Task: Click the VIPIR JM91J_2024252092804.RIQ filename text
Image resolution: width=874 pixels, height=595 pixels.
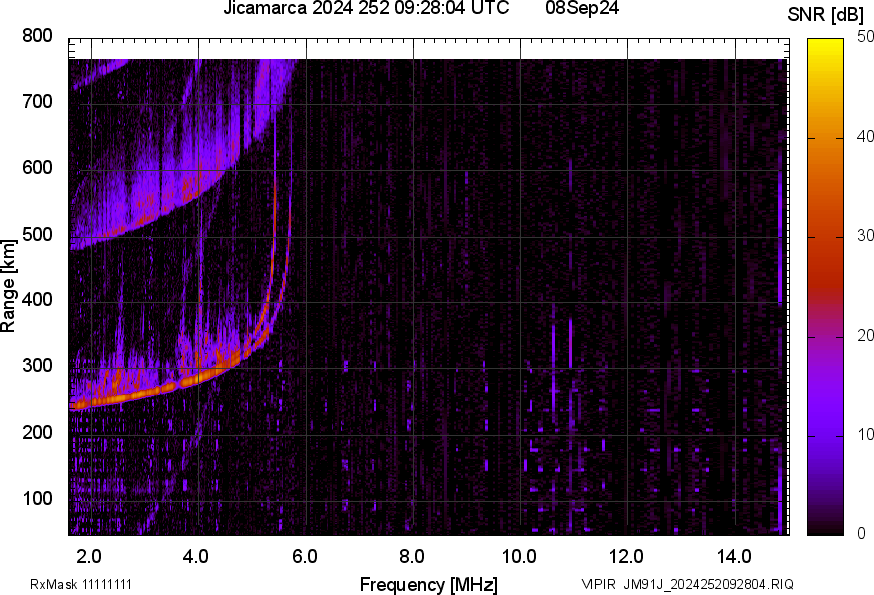Action: pyautogui.click(x=687, y=584)
